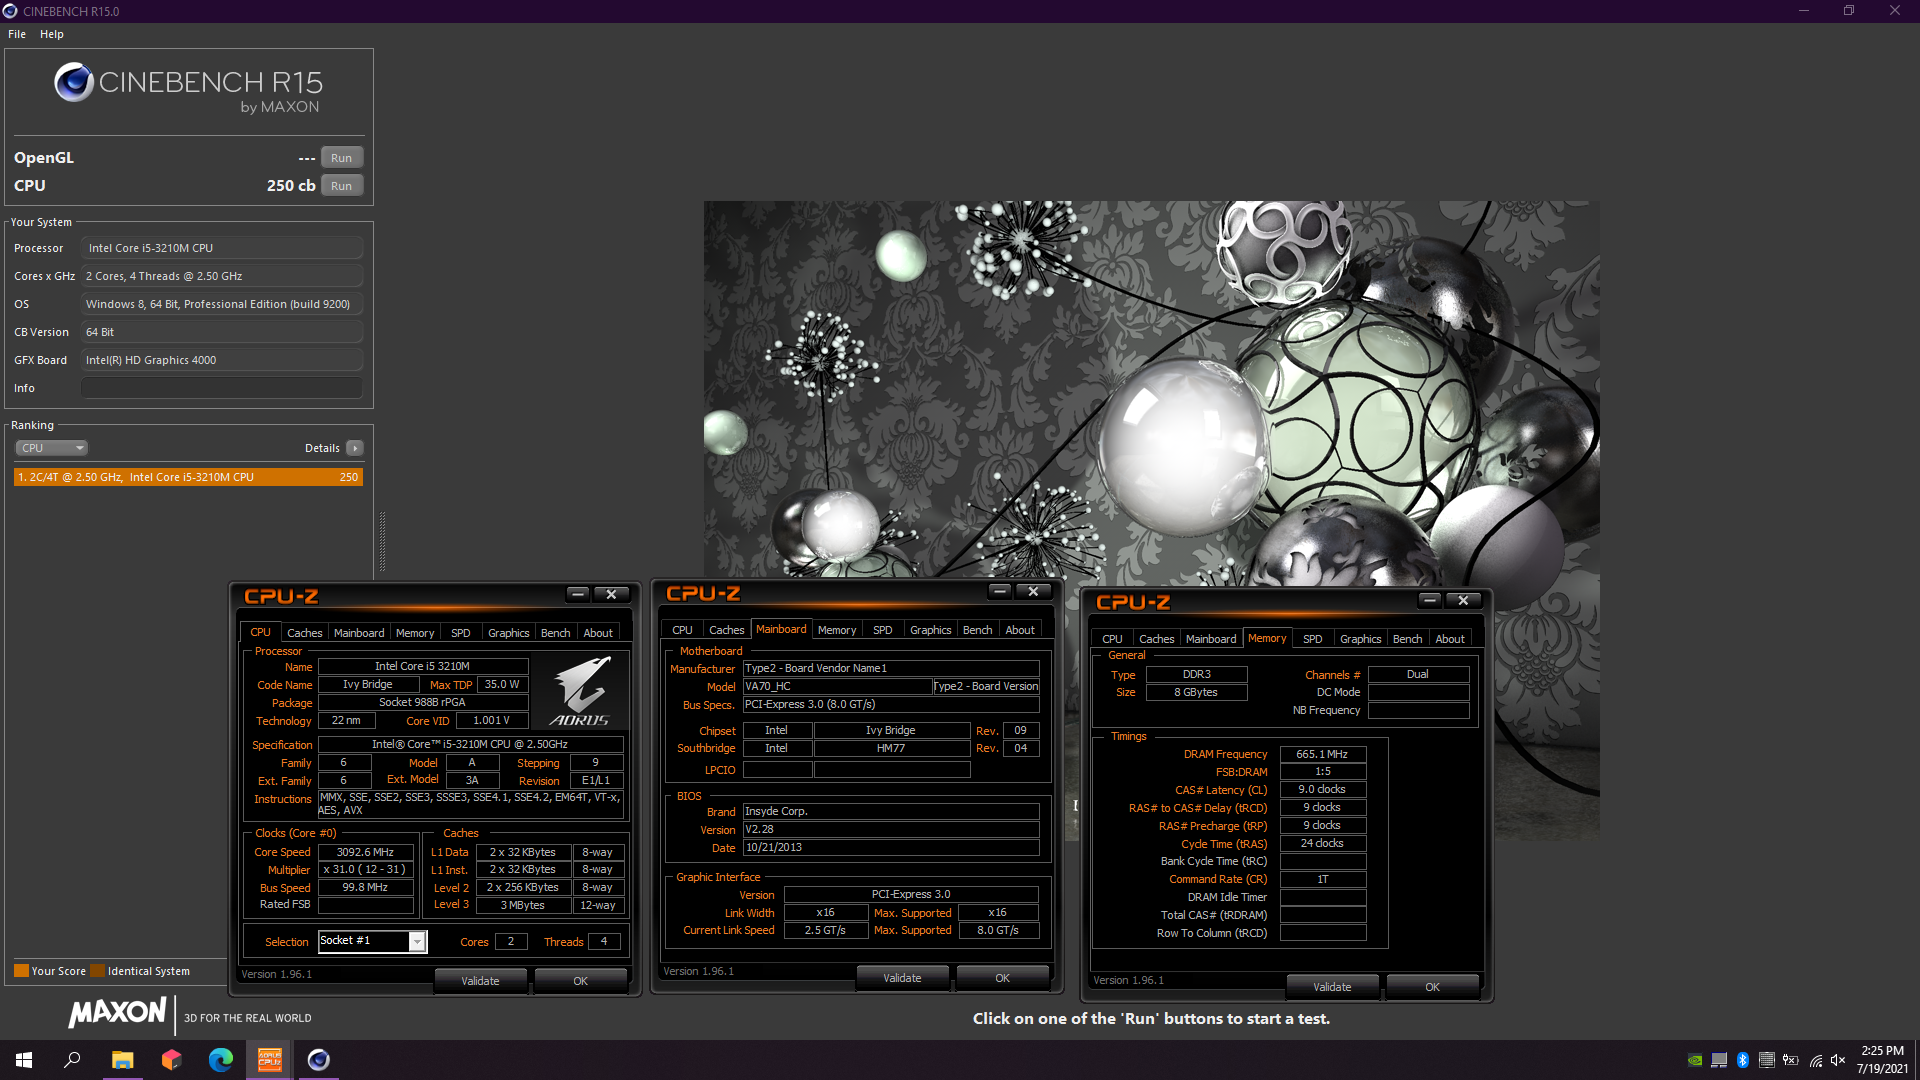1920x1080 pixels.
Task: Click the Identical System legend swatch
Action: click(x=97, y=971)
